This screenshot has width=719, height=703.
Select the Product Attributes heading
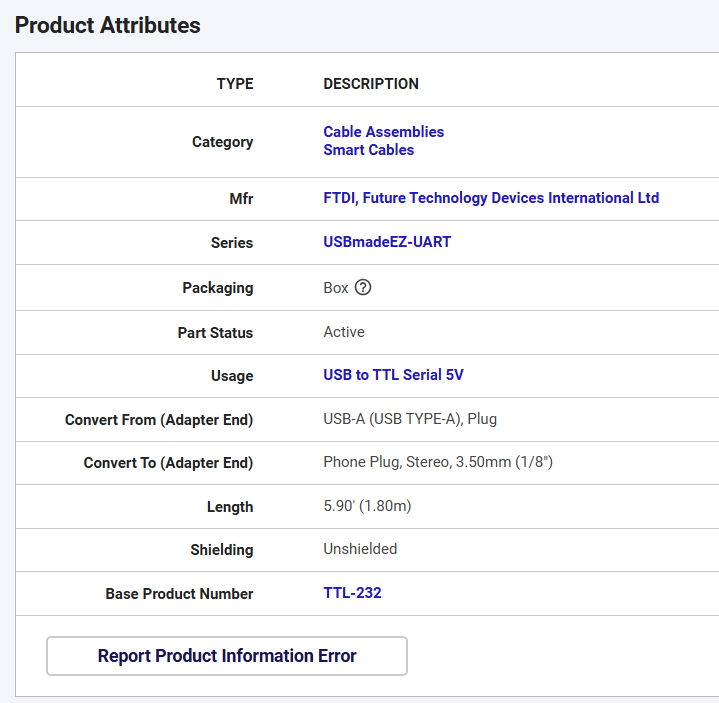pos(108,25)
